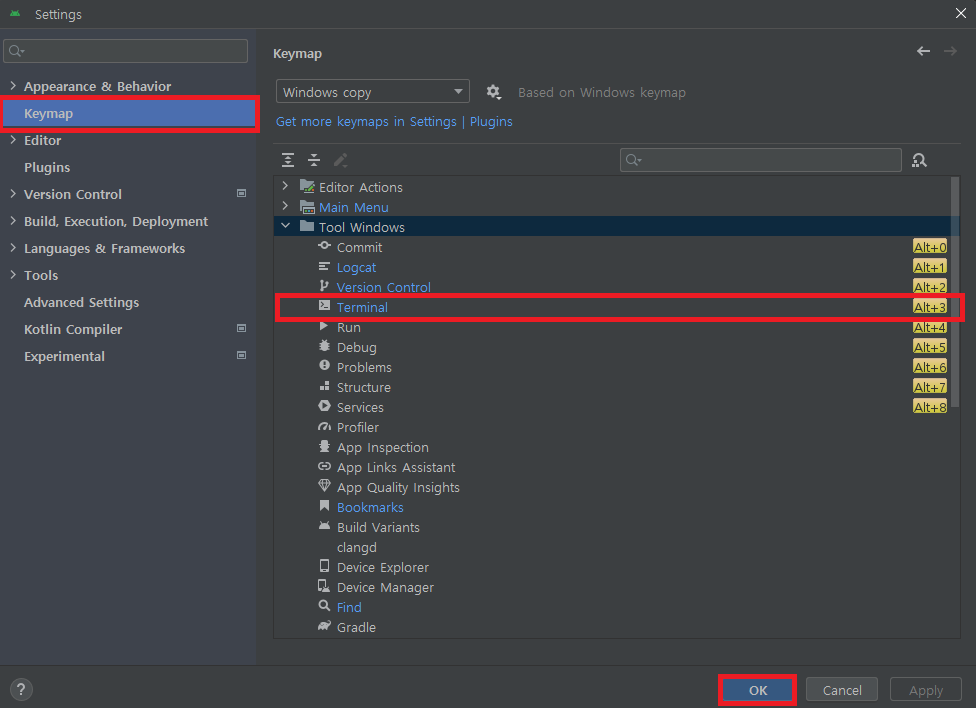
Task: Open the help question mark button
Action: coord(21,689)
